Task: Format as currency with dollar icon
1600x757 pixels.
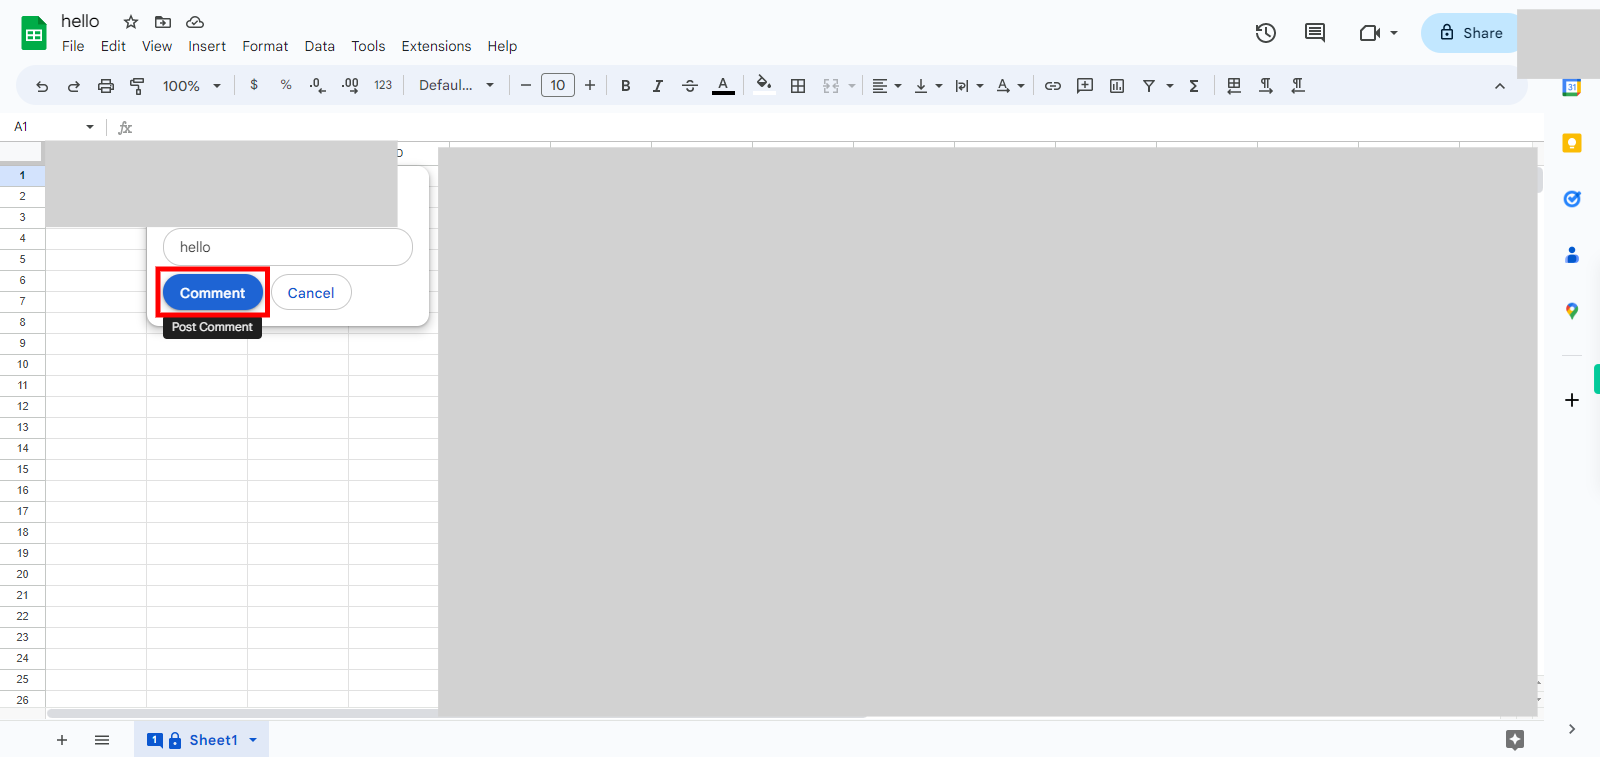Action: [254, 85]
